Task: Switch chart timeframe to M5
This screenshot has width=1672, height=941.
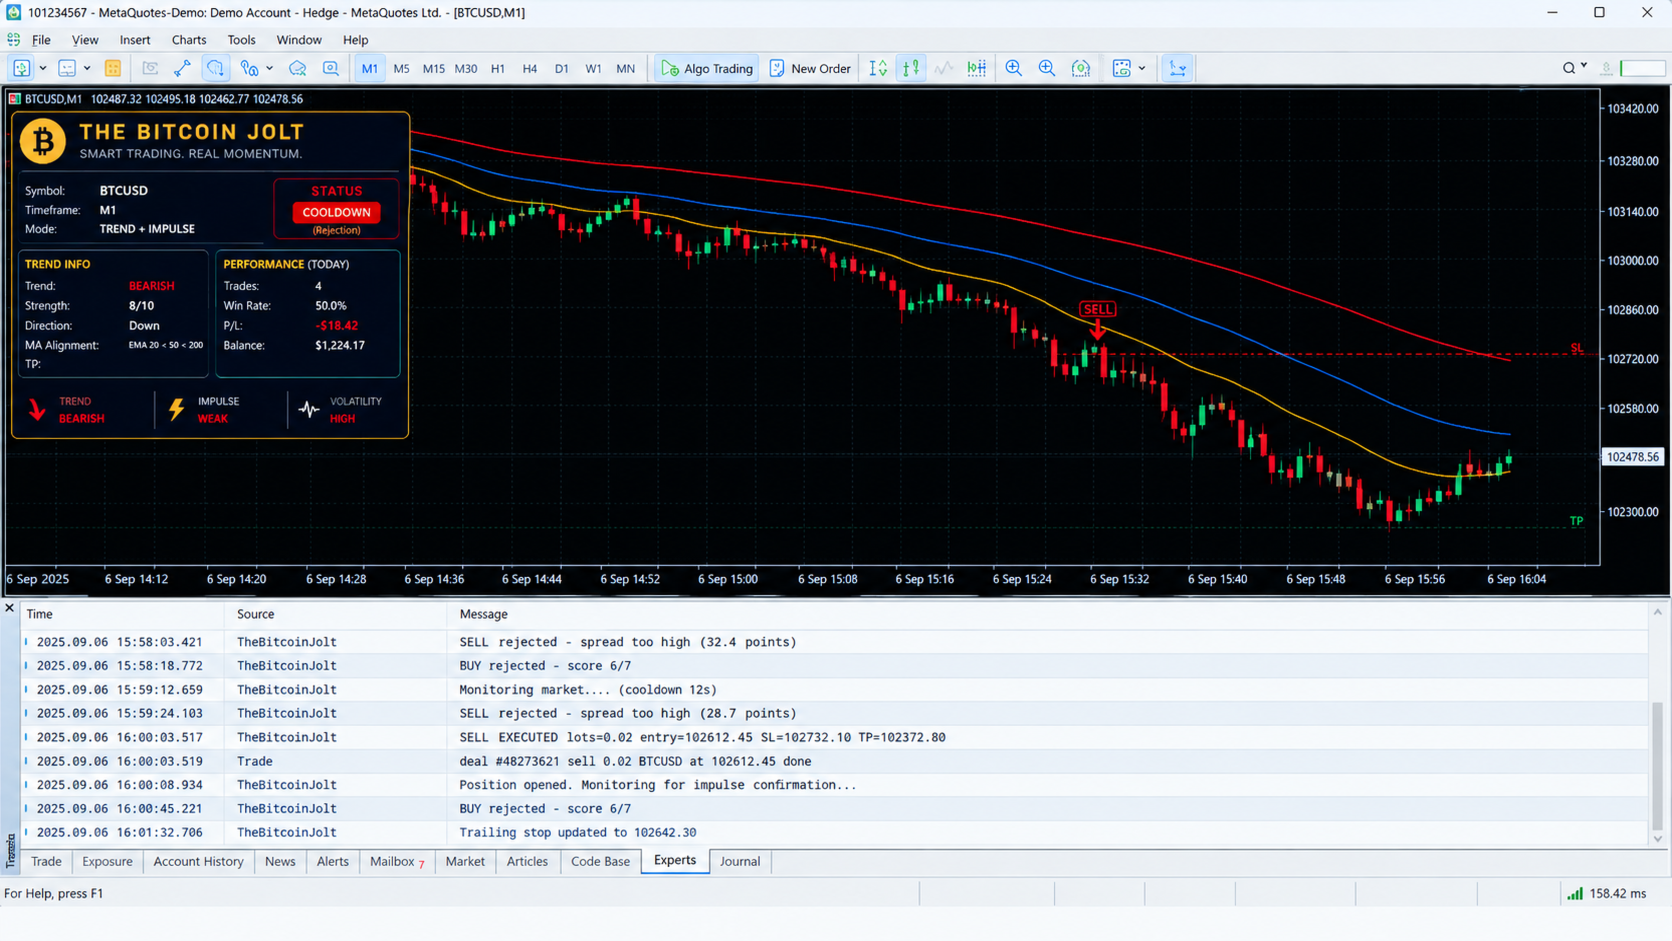Action: (401, 68)
